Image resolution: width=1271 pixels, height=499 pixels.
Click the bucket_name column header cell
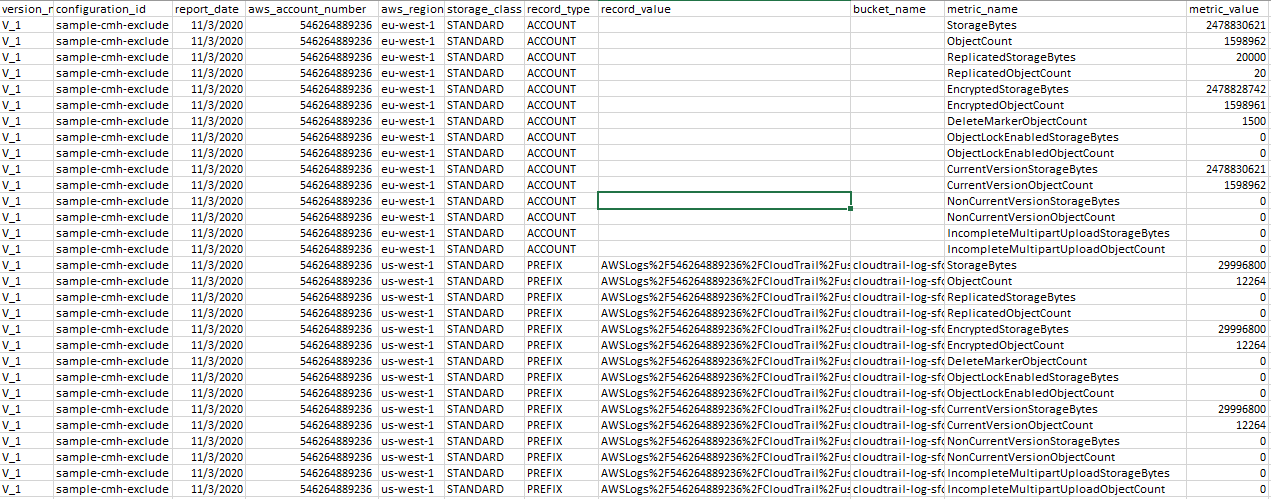pyautogui.click(x=897, y=9)
